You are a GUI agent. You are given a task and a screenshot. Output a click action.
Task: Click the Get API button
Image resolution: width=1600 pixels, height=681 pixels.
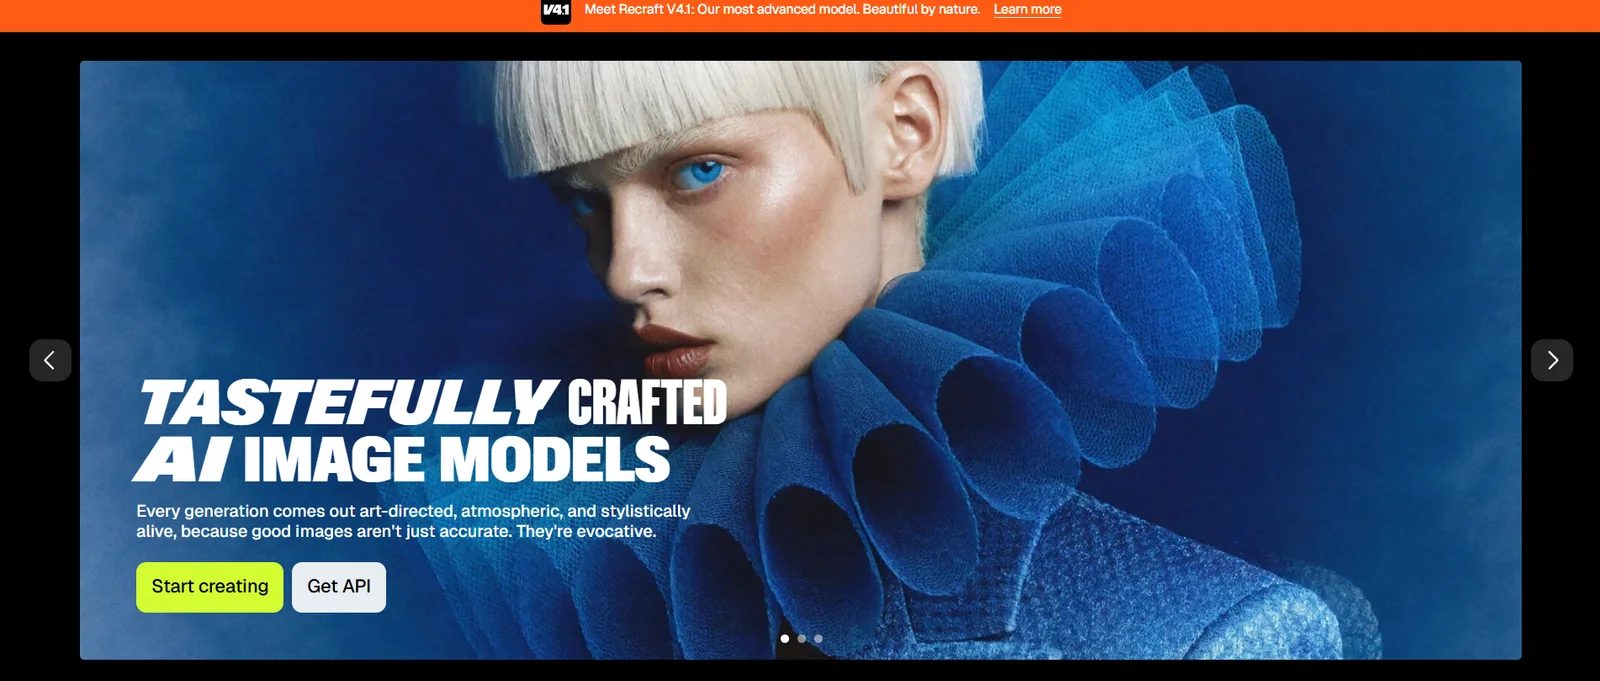coord(339,587)
